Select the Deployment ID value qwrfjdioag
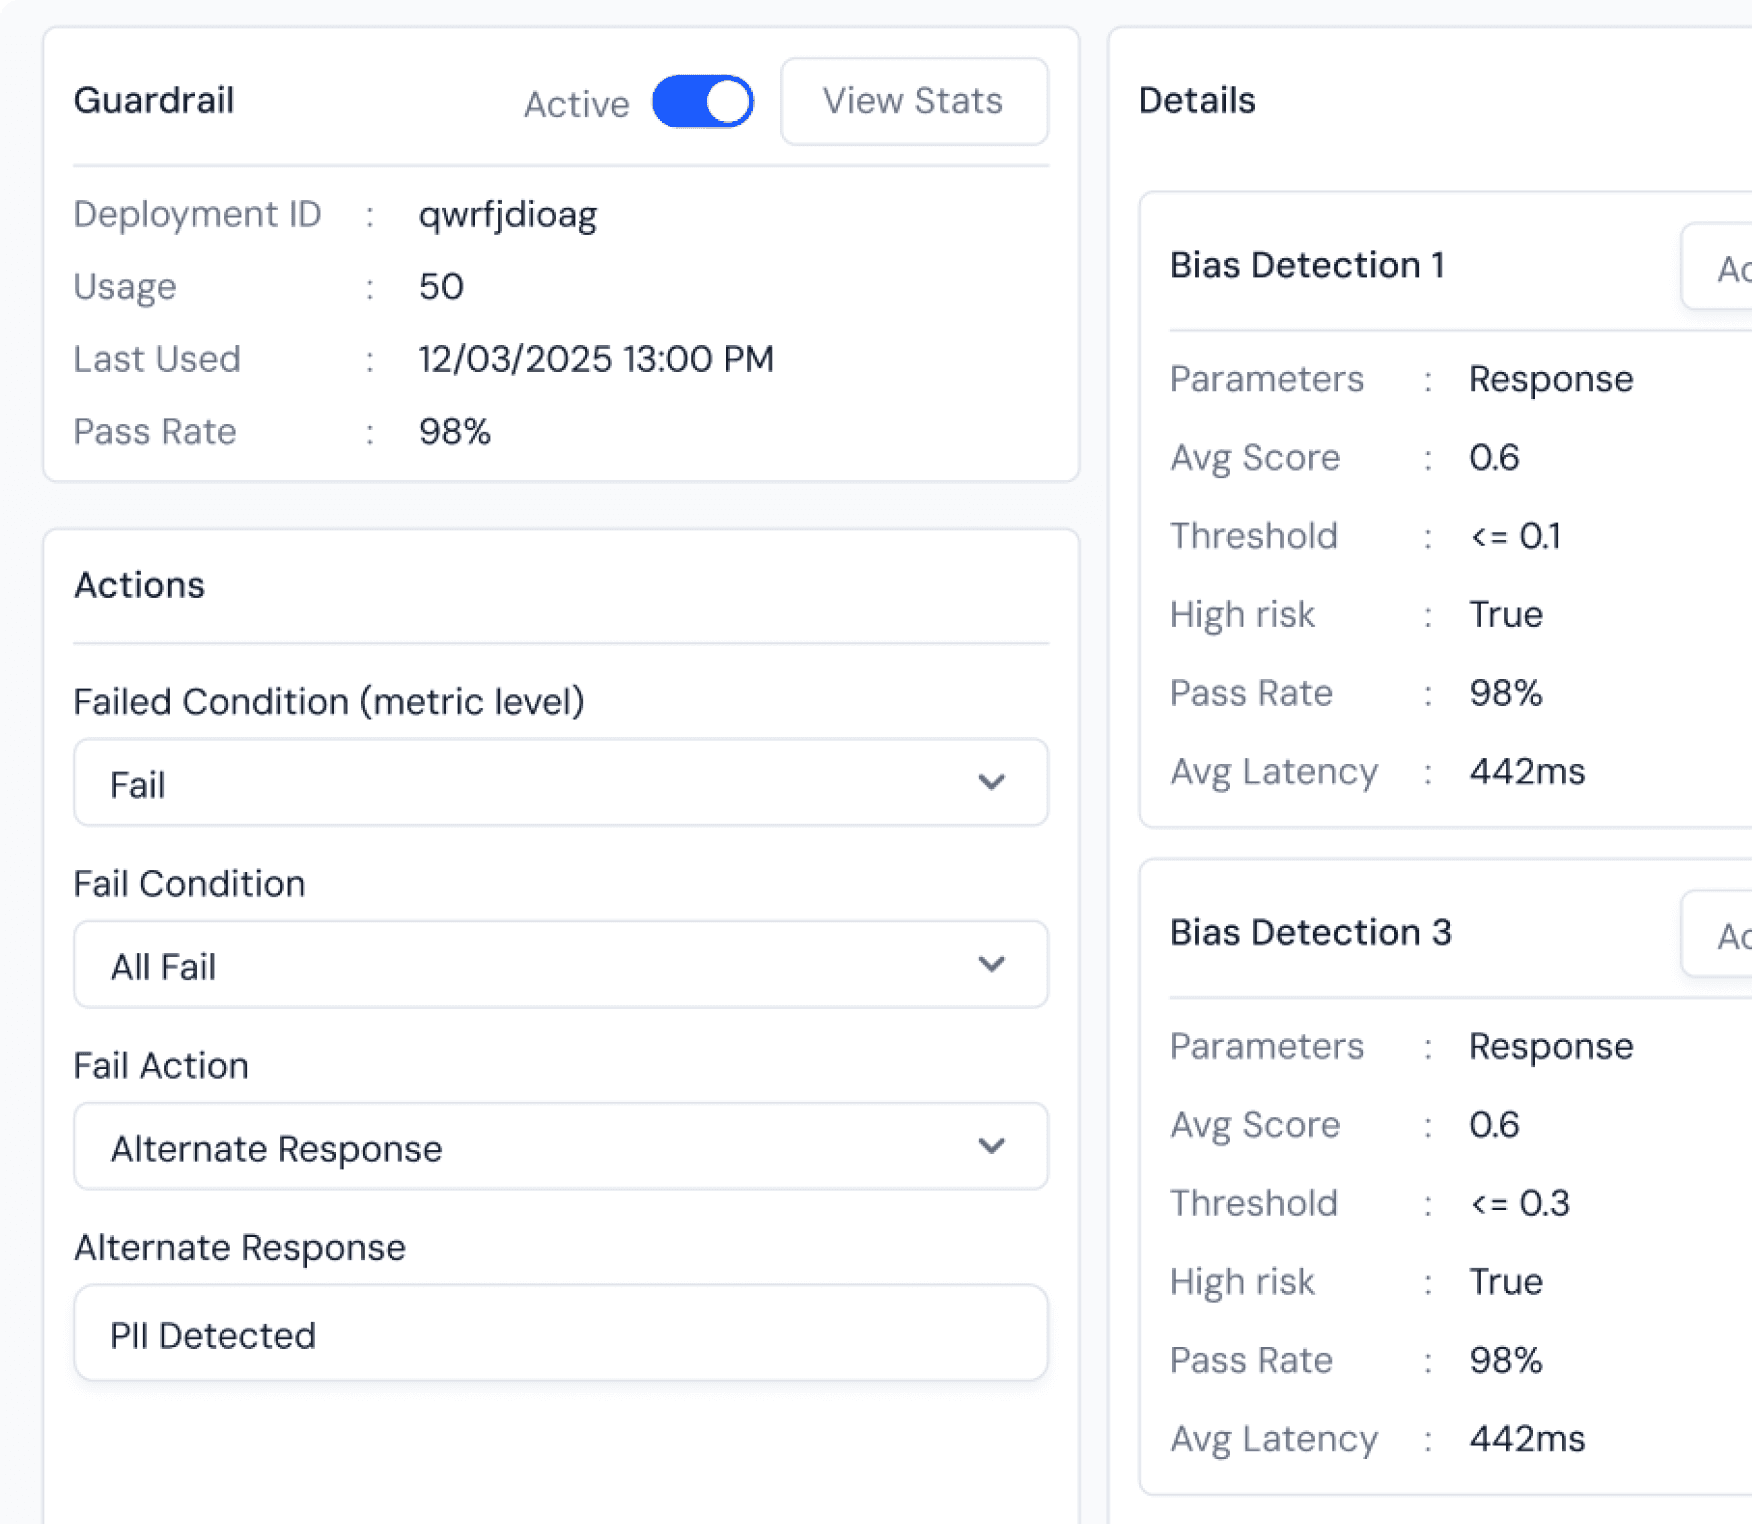 [508, 216]
